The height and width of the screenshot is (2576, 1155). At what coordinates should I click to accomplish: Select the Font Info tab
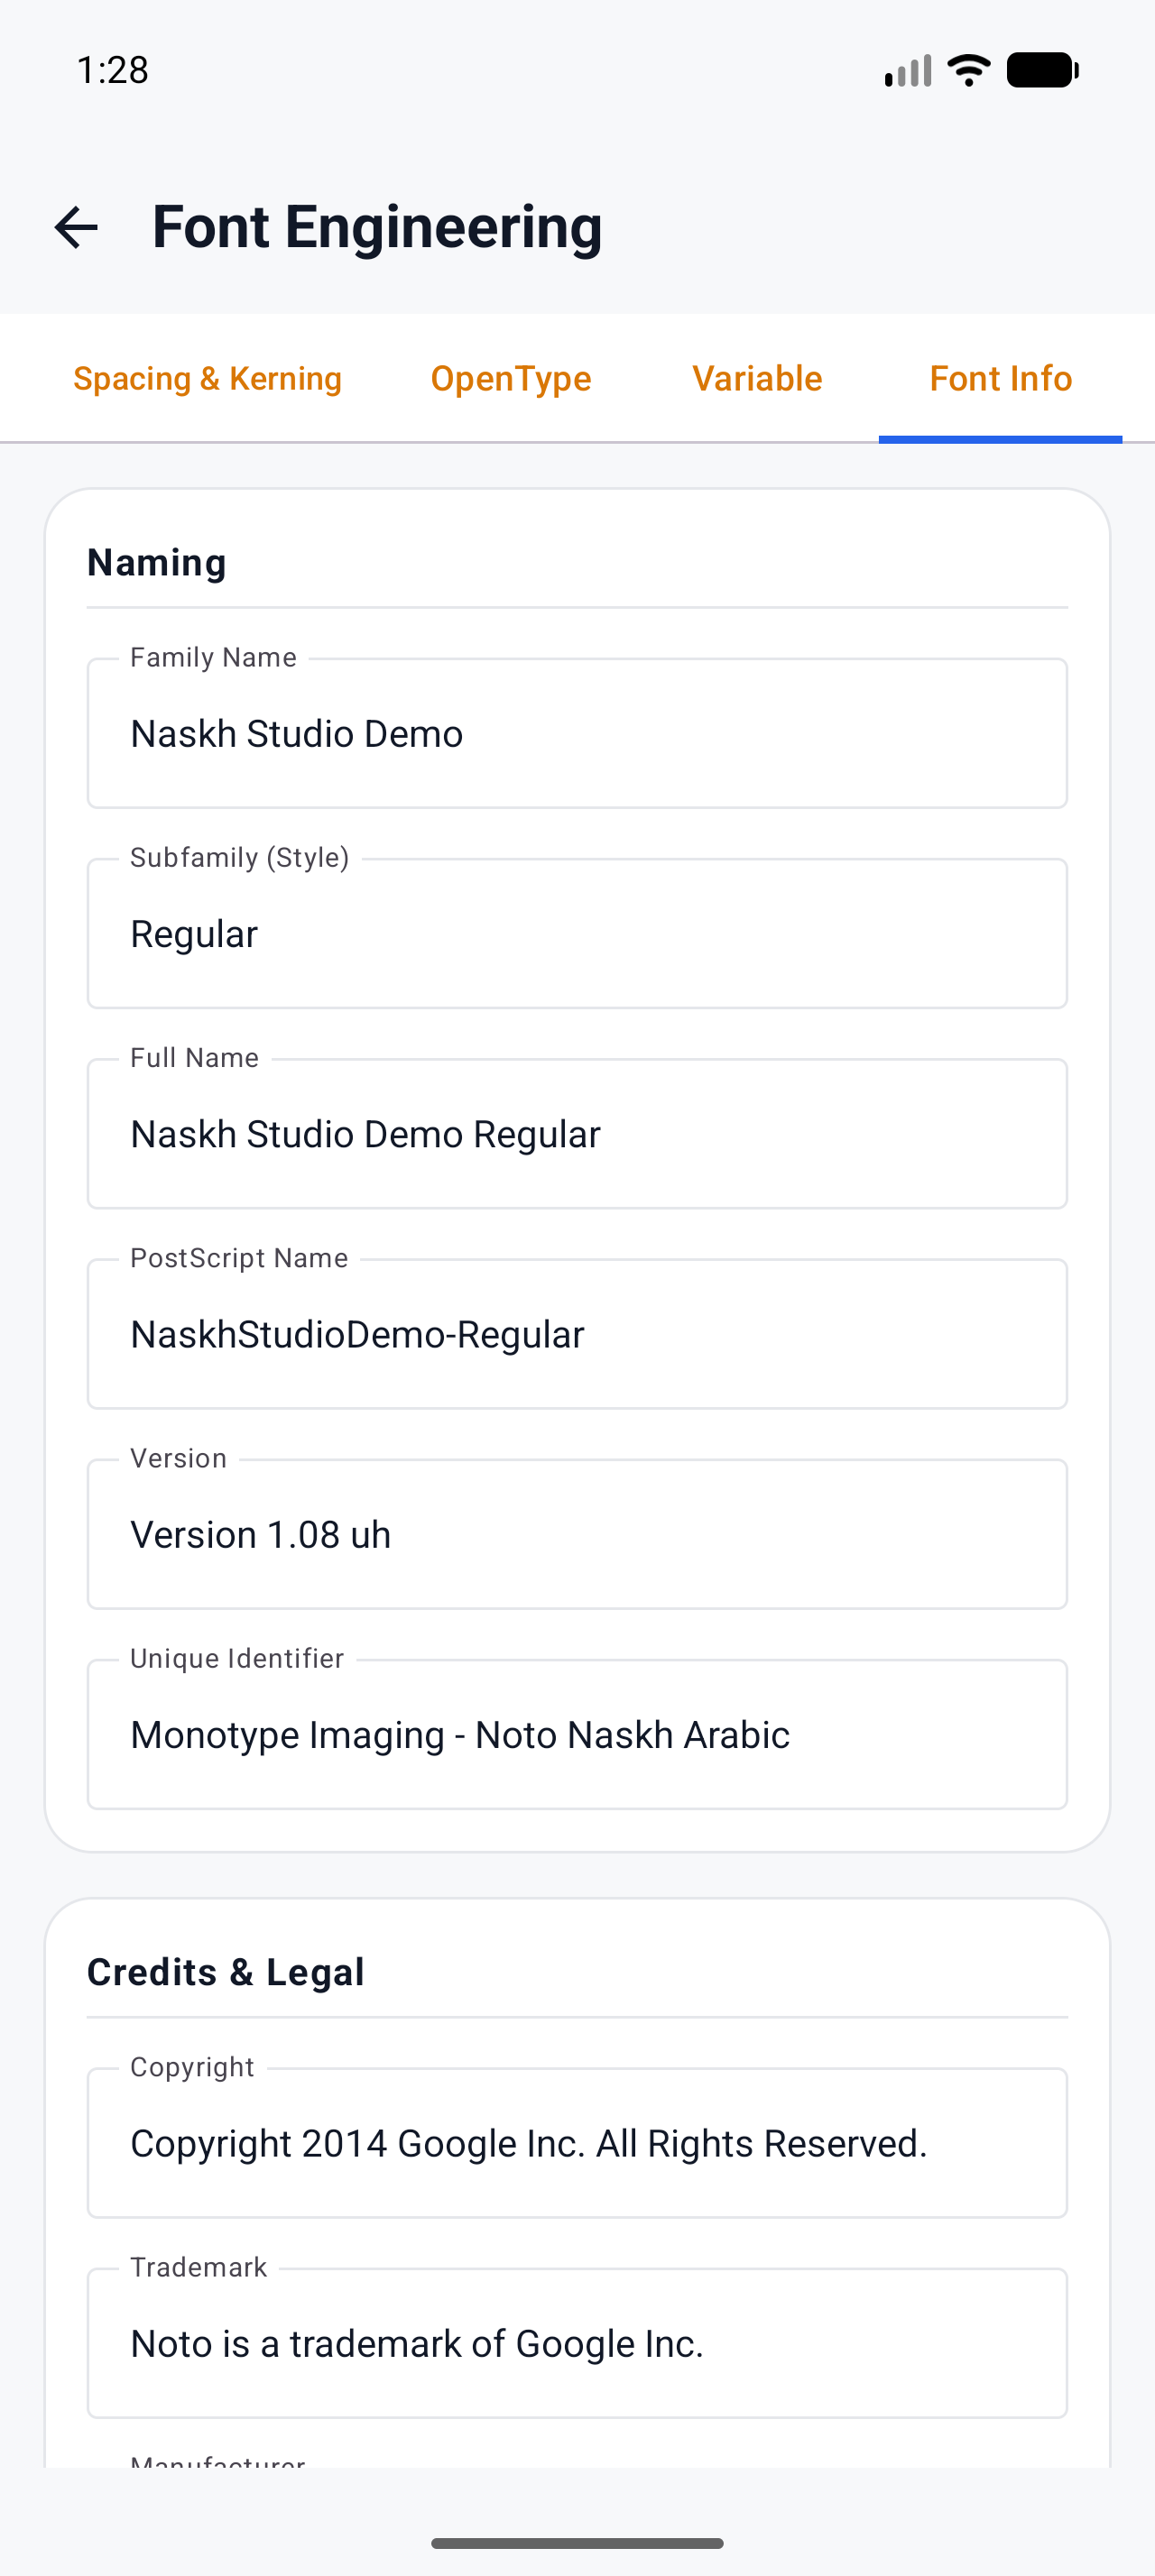[1000, 378]
